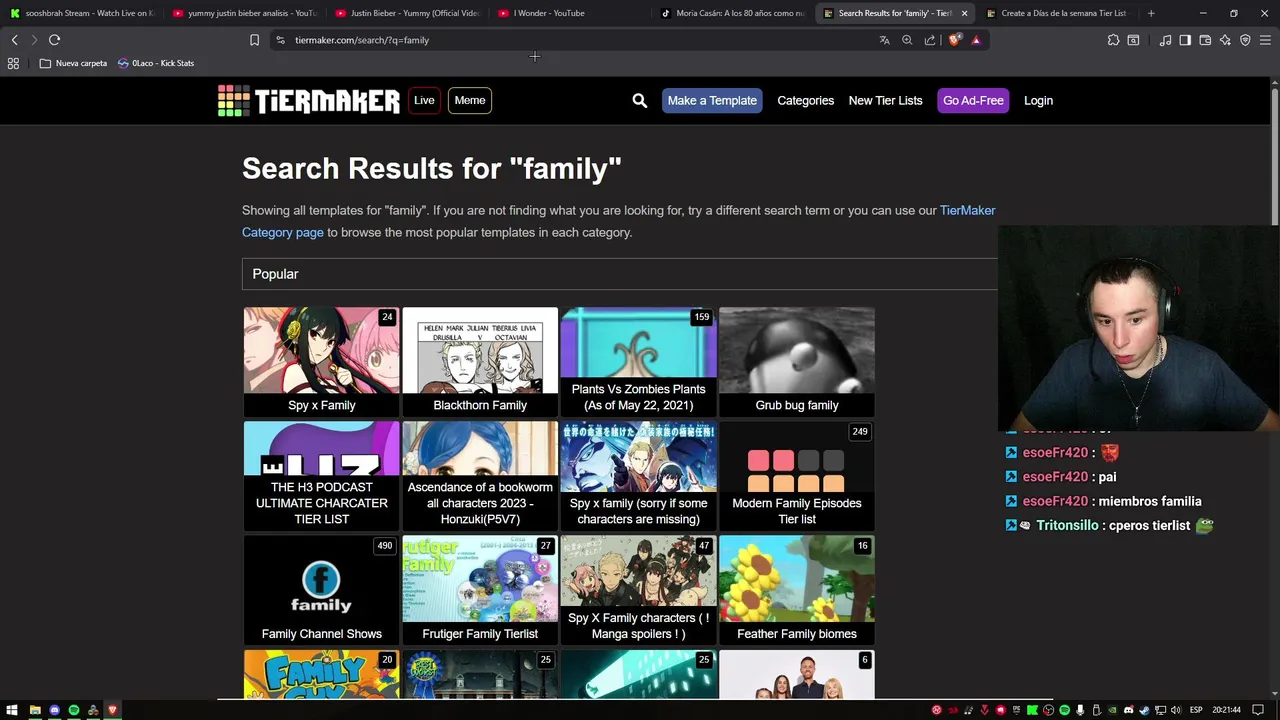Switch to sooshbrah Stream Kick tab
Viewport: 1280px width, 720px height.
pyautogui.click(x=82, y=13)
